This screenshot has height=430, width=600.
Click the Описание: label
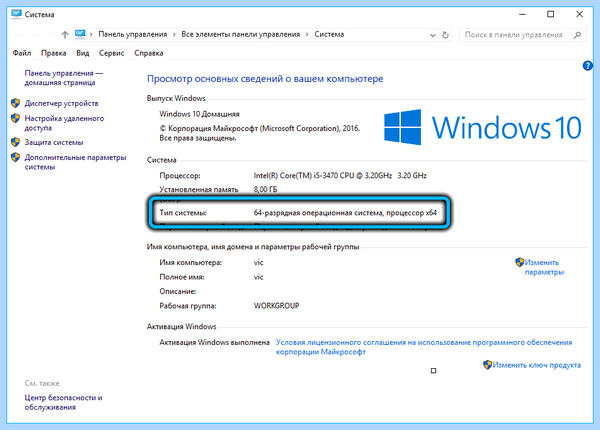click(178, 292)
